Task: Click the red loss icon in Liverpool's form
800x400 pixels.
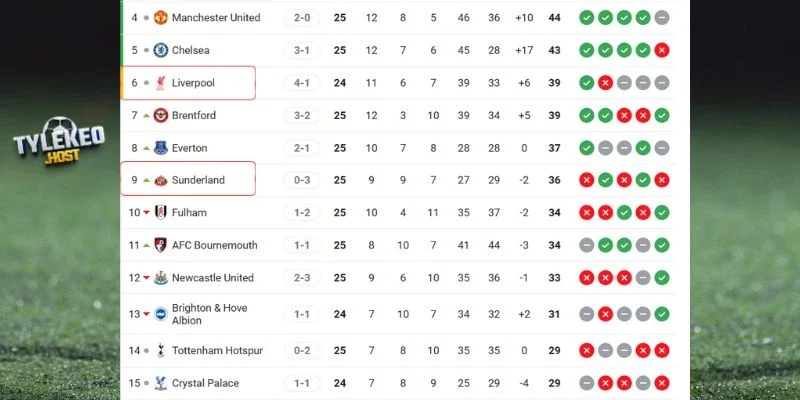Action: (605, 83)
